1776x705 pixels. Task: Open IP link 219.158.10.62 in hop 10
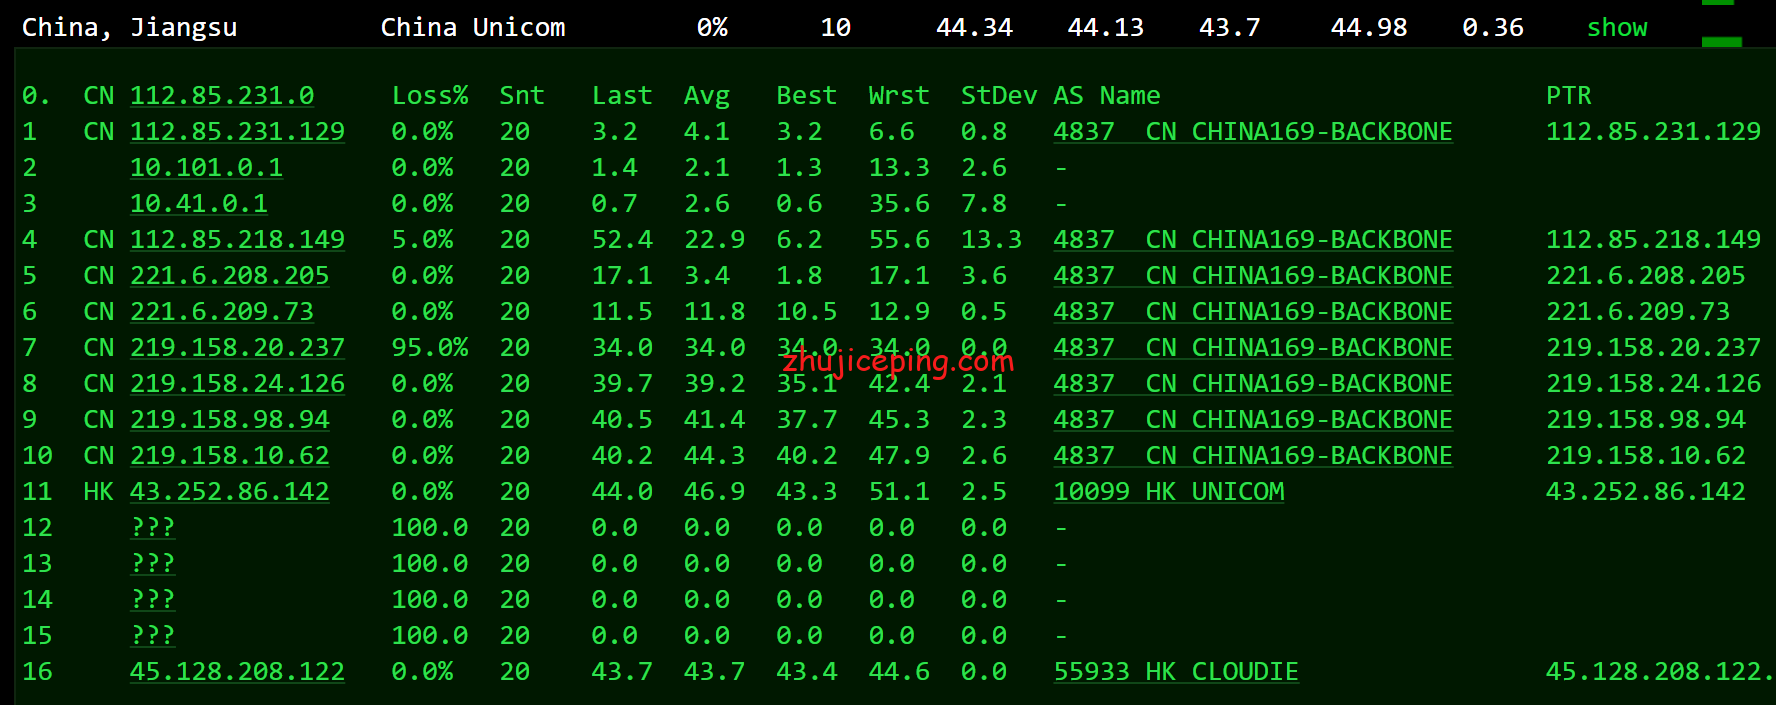pos(229,455)
